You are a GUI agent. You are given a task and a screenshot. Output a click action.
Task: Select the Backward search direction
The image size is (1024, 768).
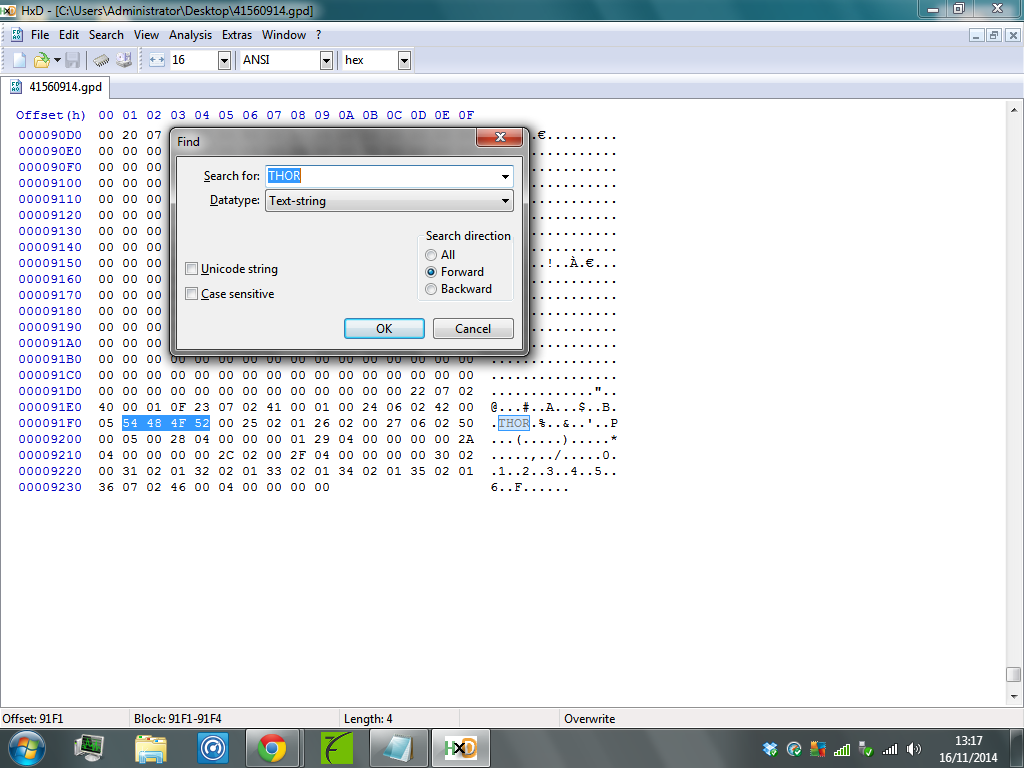pyautogui.click(x=431, y=289)
